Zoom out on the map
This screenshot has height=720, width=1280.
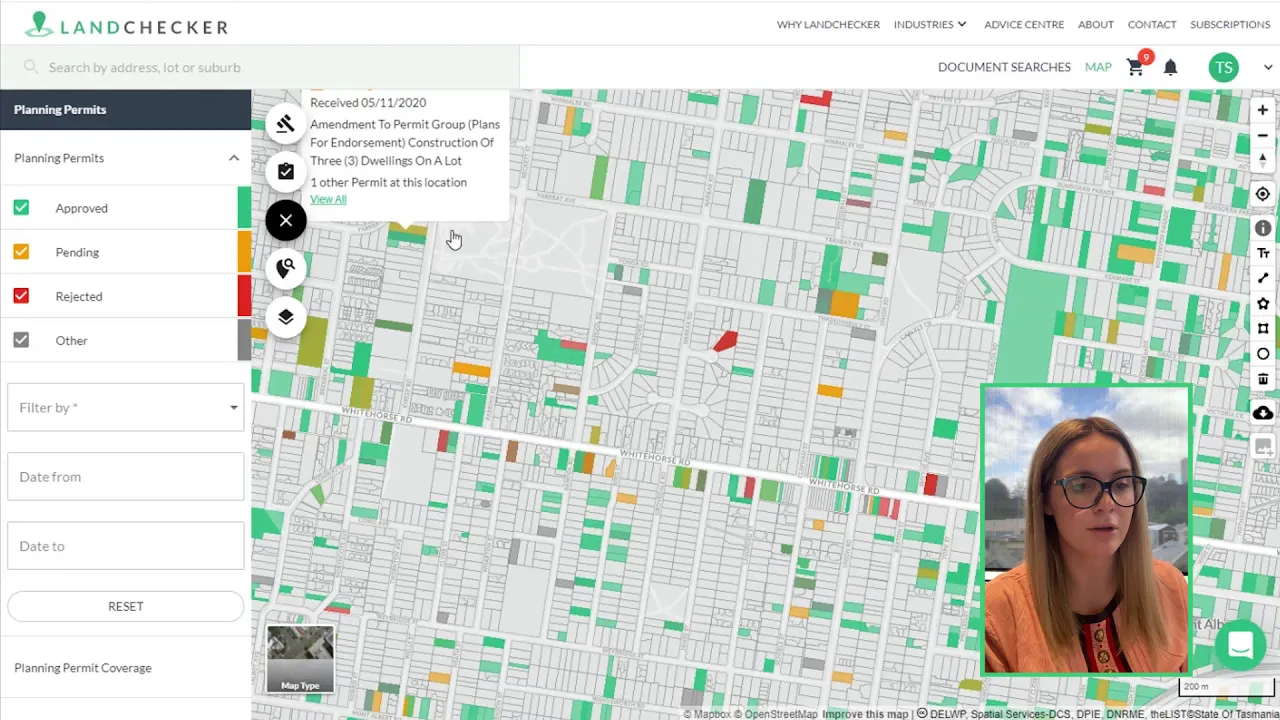pos(1263,135)
